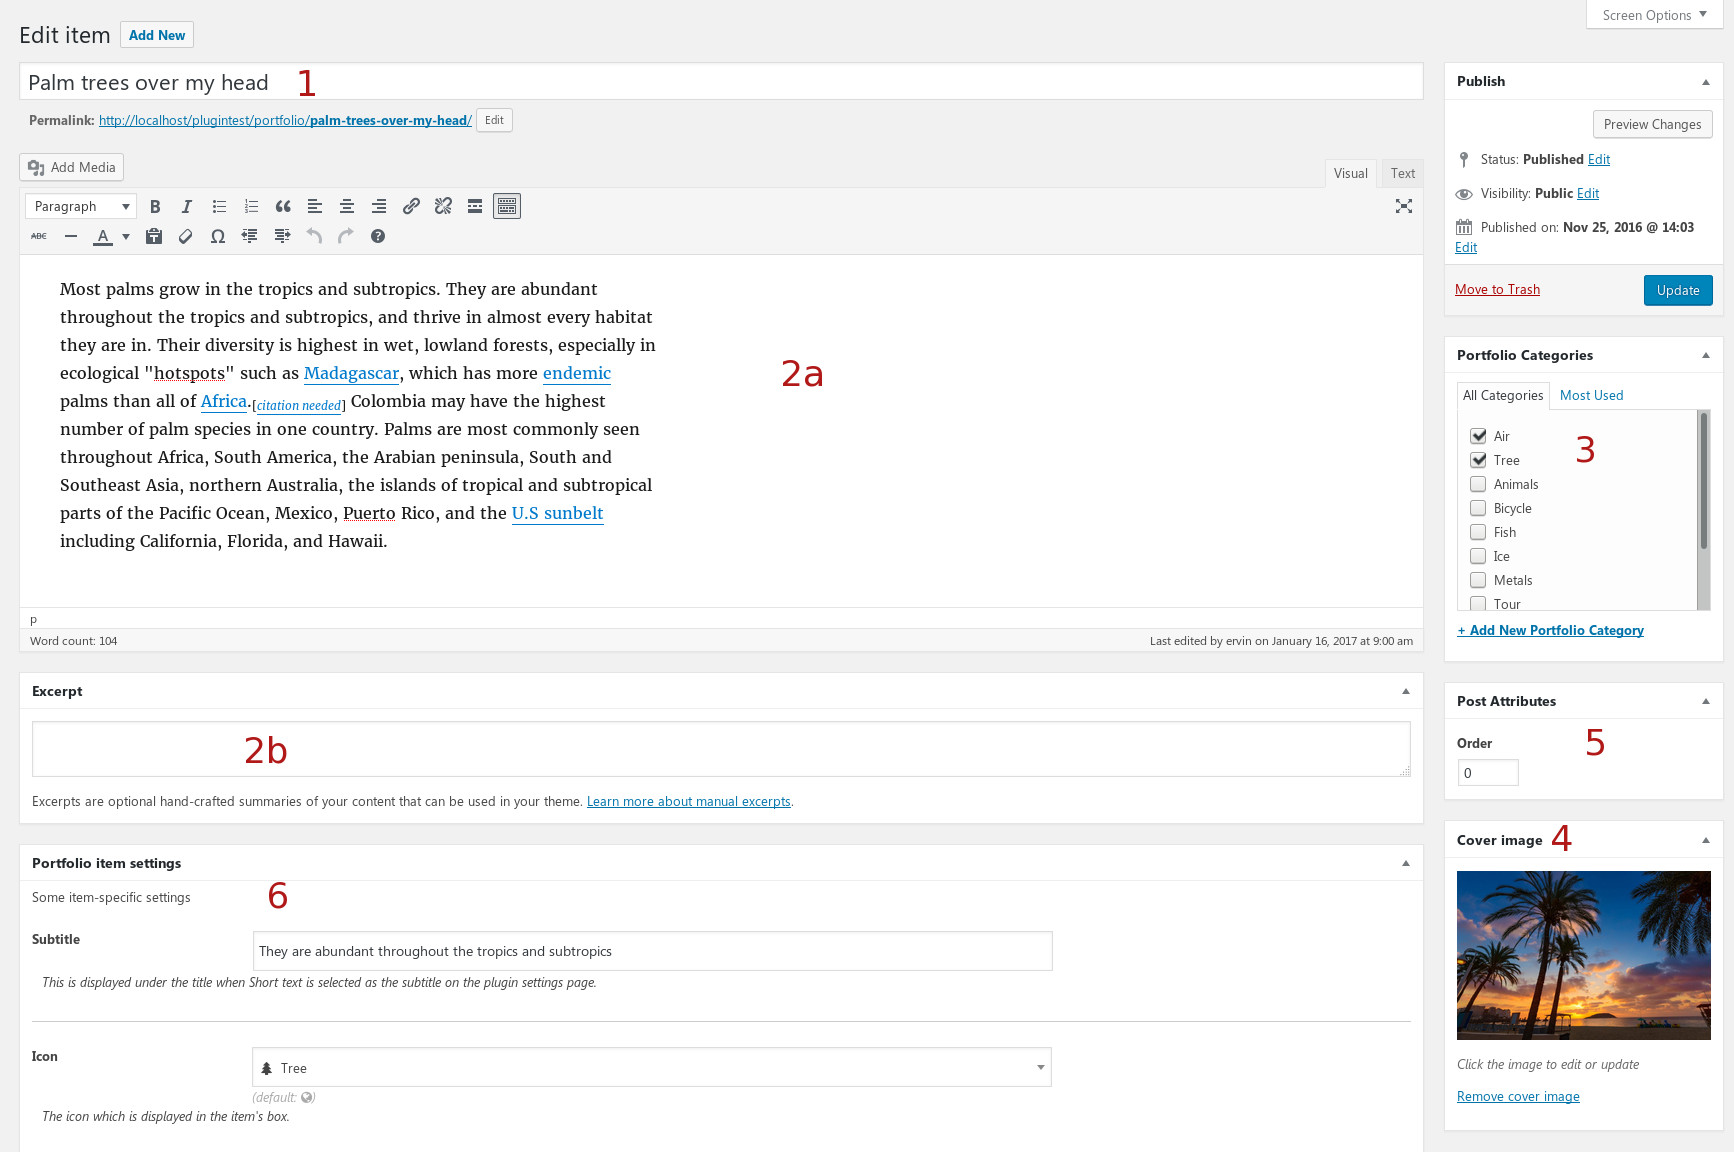Screen dimensions: 1734x1152
Task: Collapse the Publish box
Action: pos(1706,82)
